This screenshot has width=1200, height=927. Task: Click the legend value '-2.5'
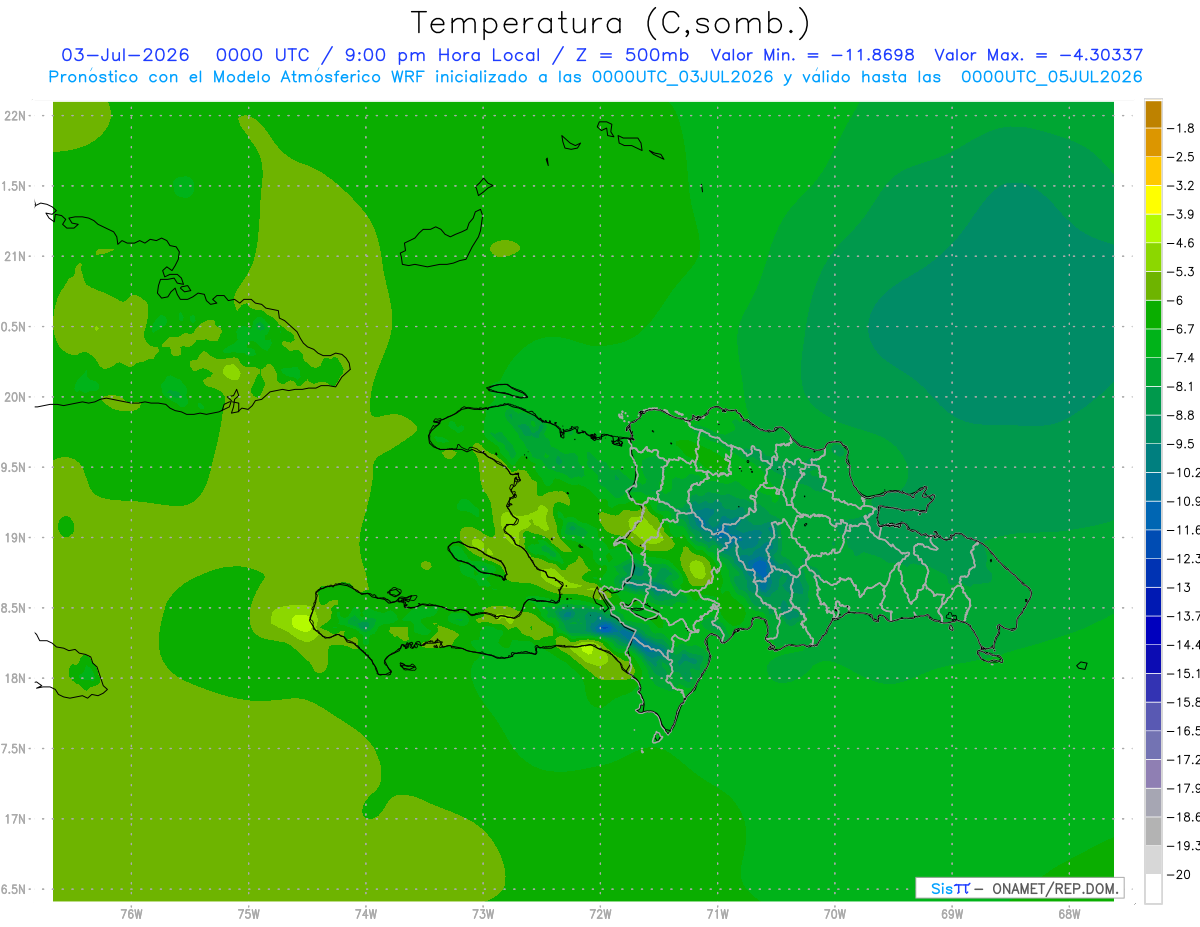point(1182,157)
